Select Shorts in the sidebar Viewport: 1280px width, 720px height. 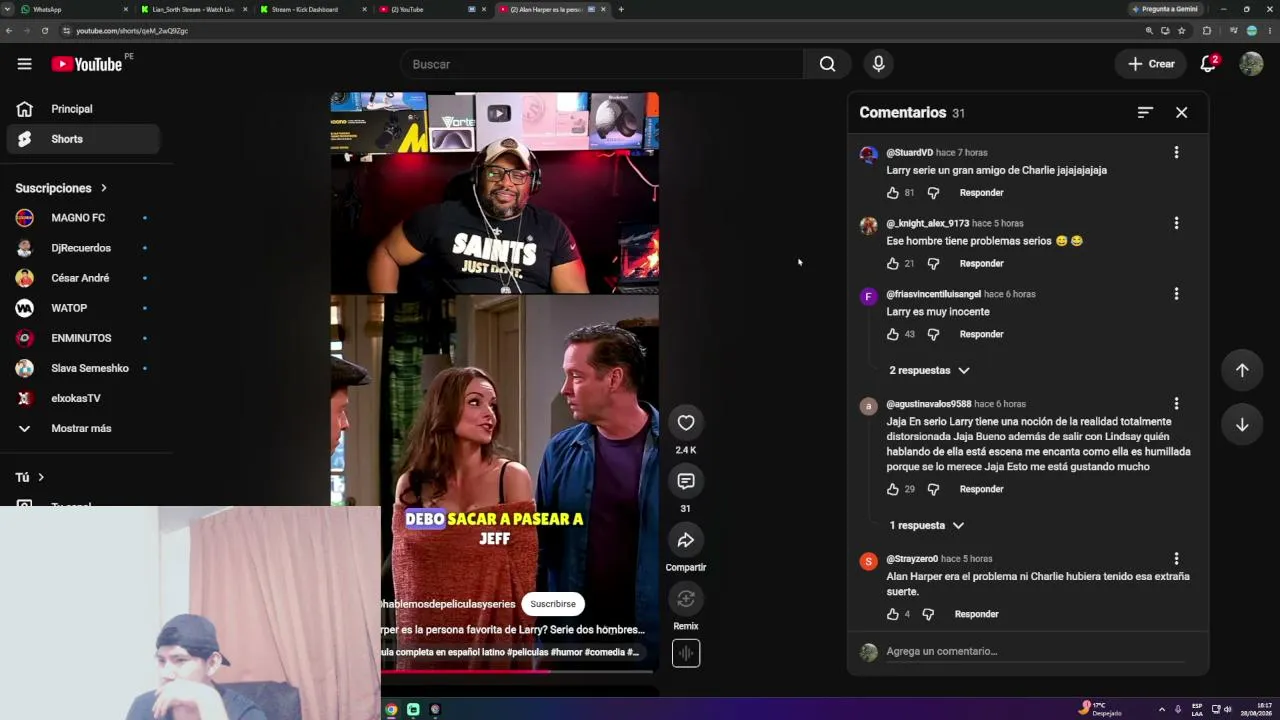point(83,139)
